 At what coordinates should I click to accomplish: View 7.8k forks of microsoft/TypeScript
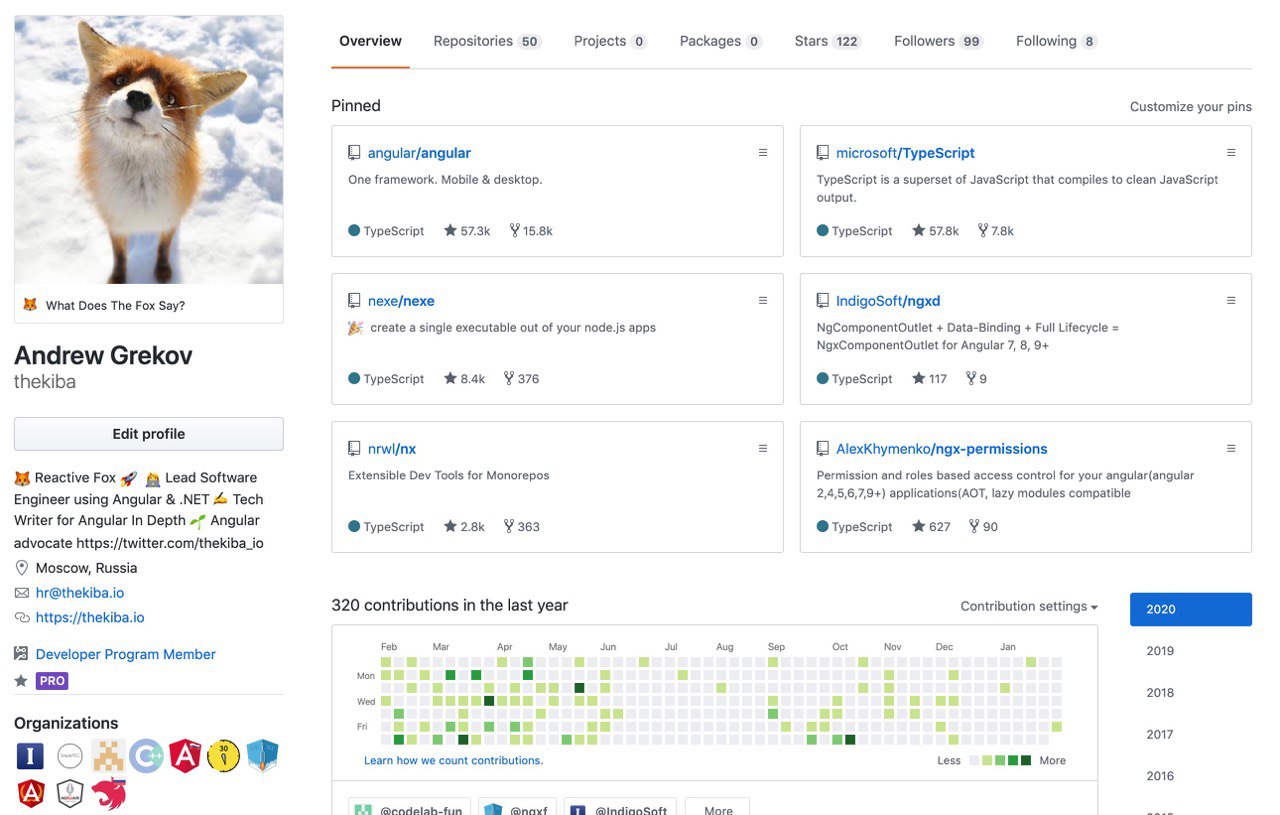point(996,231)
